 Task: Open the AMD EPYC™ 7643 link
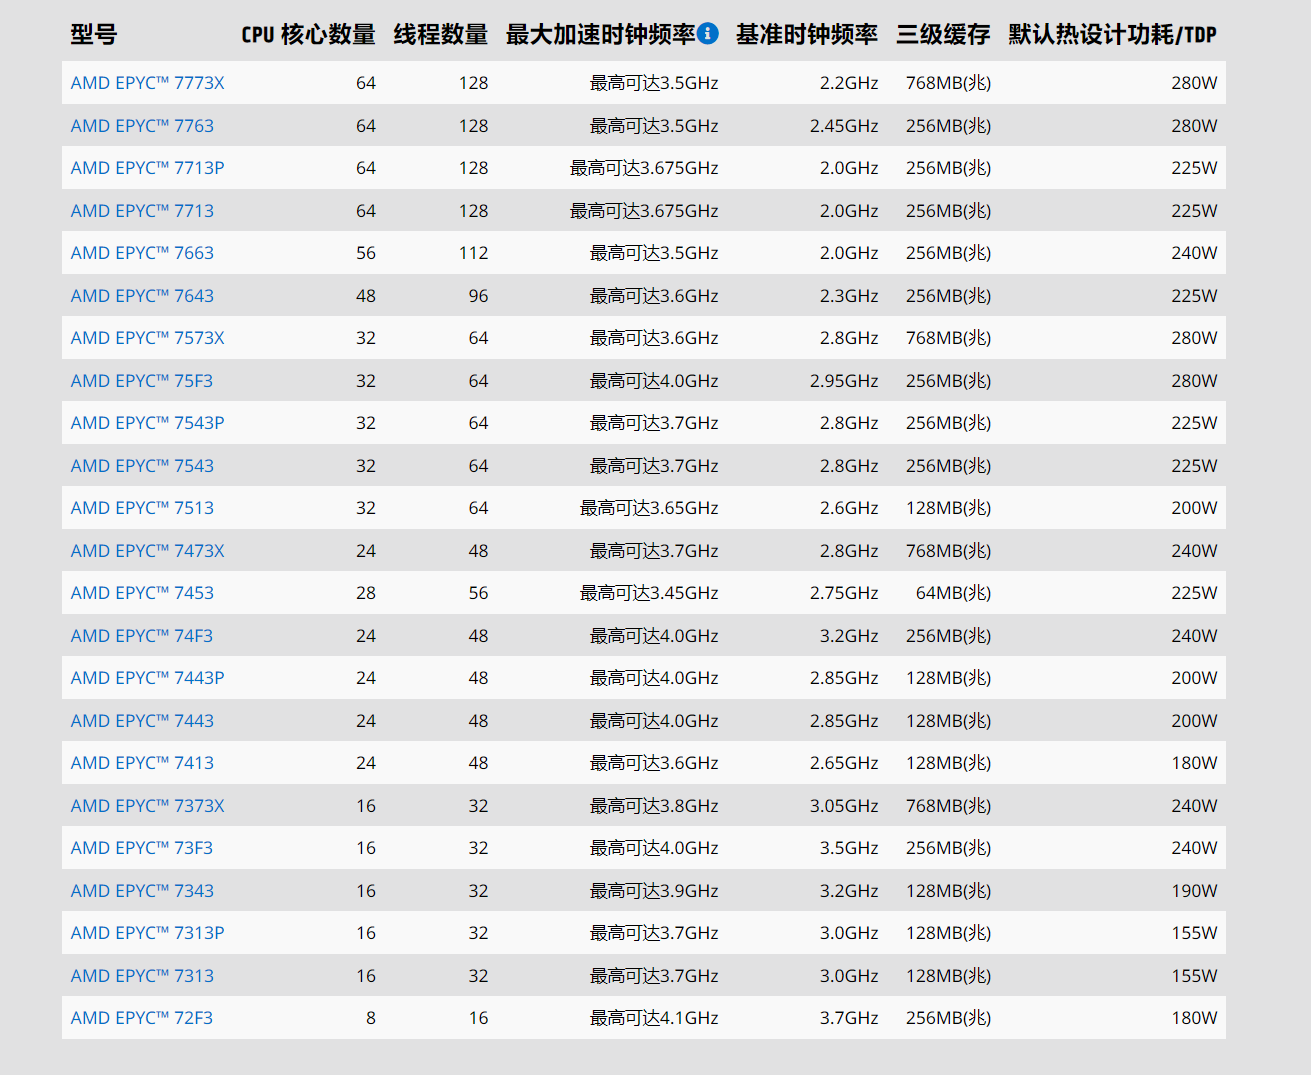tap(142, 296)
